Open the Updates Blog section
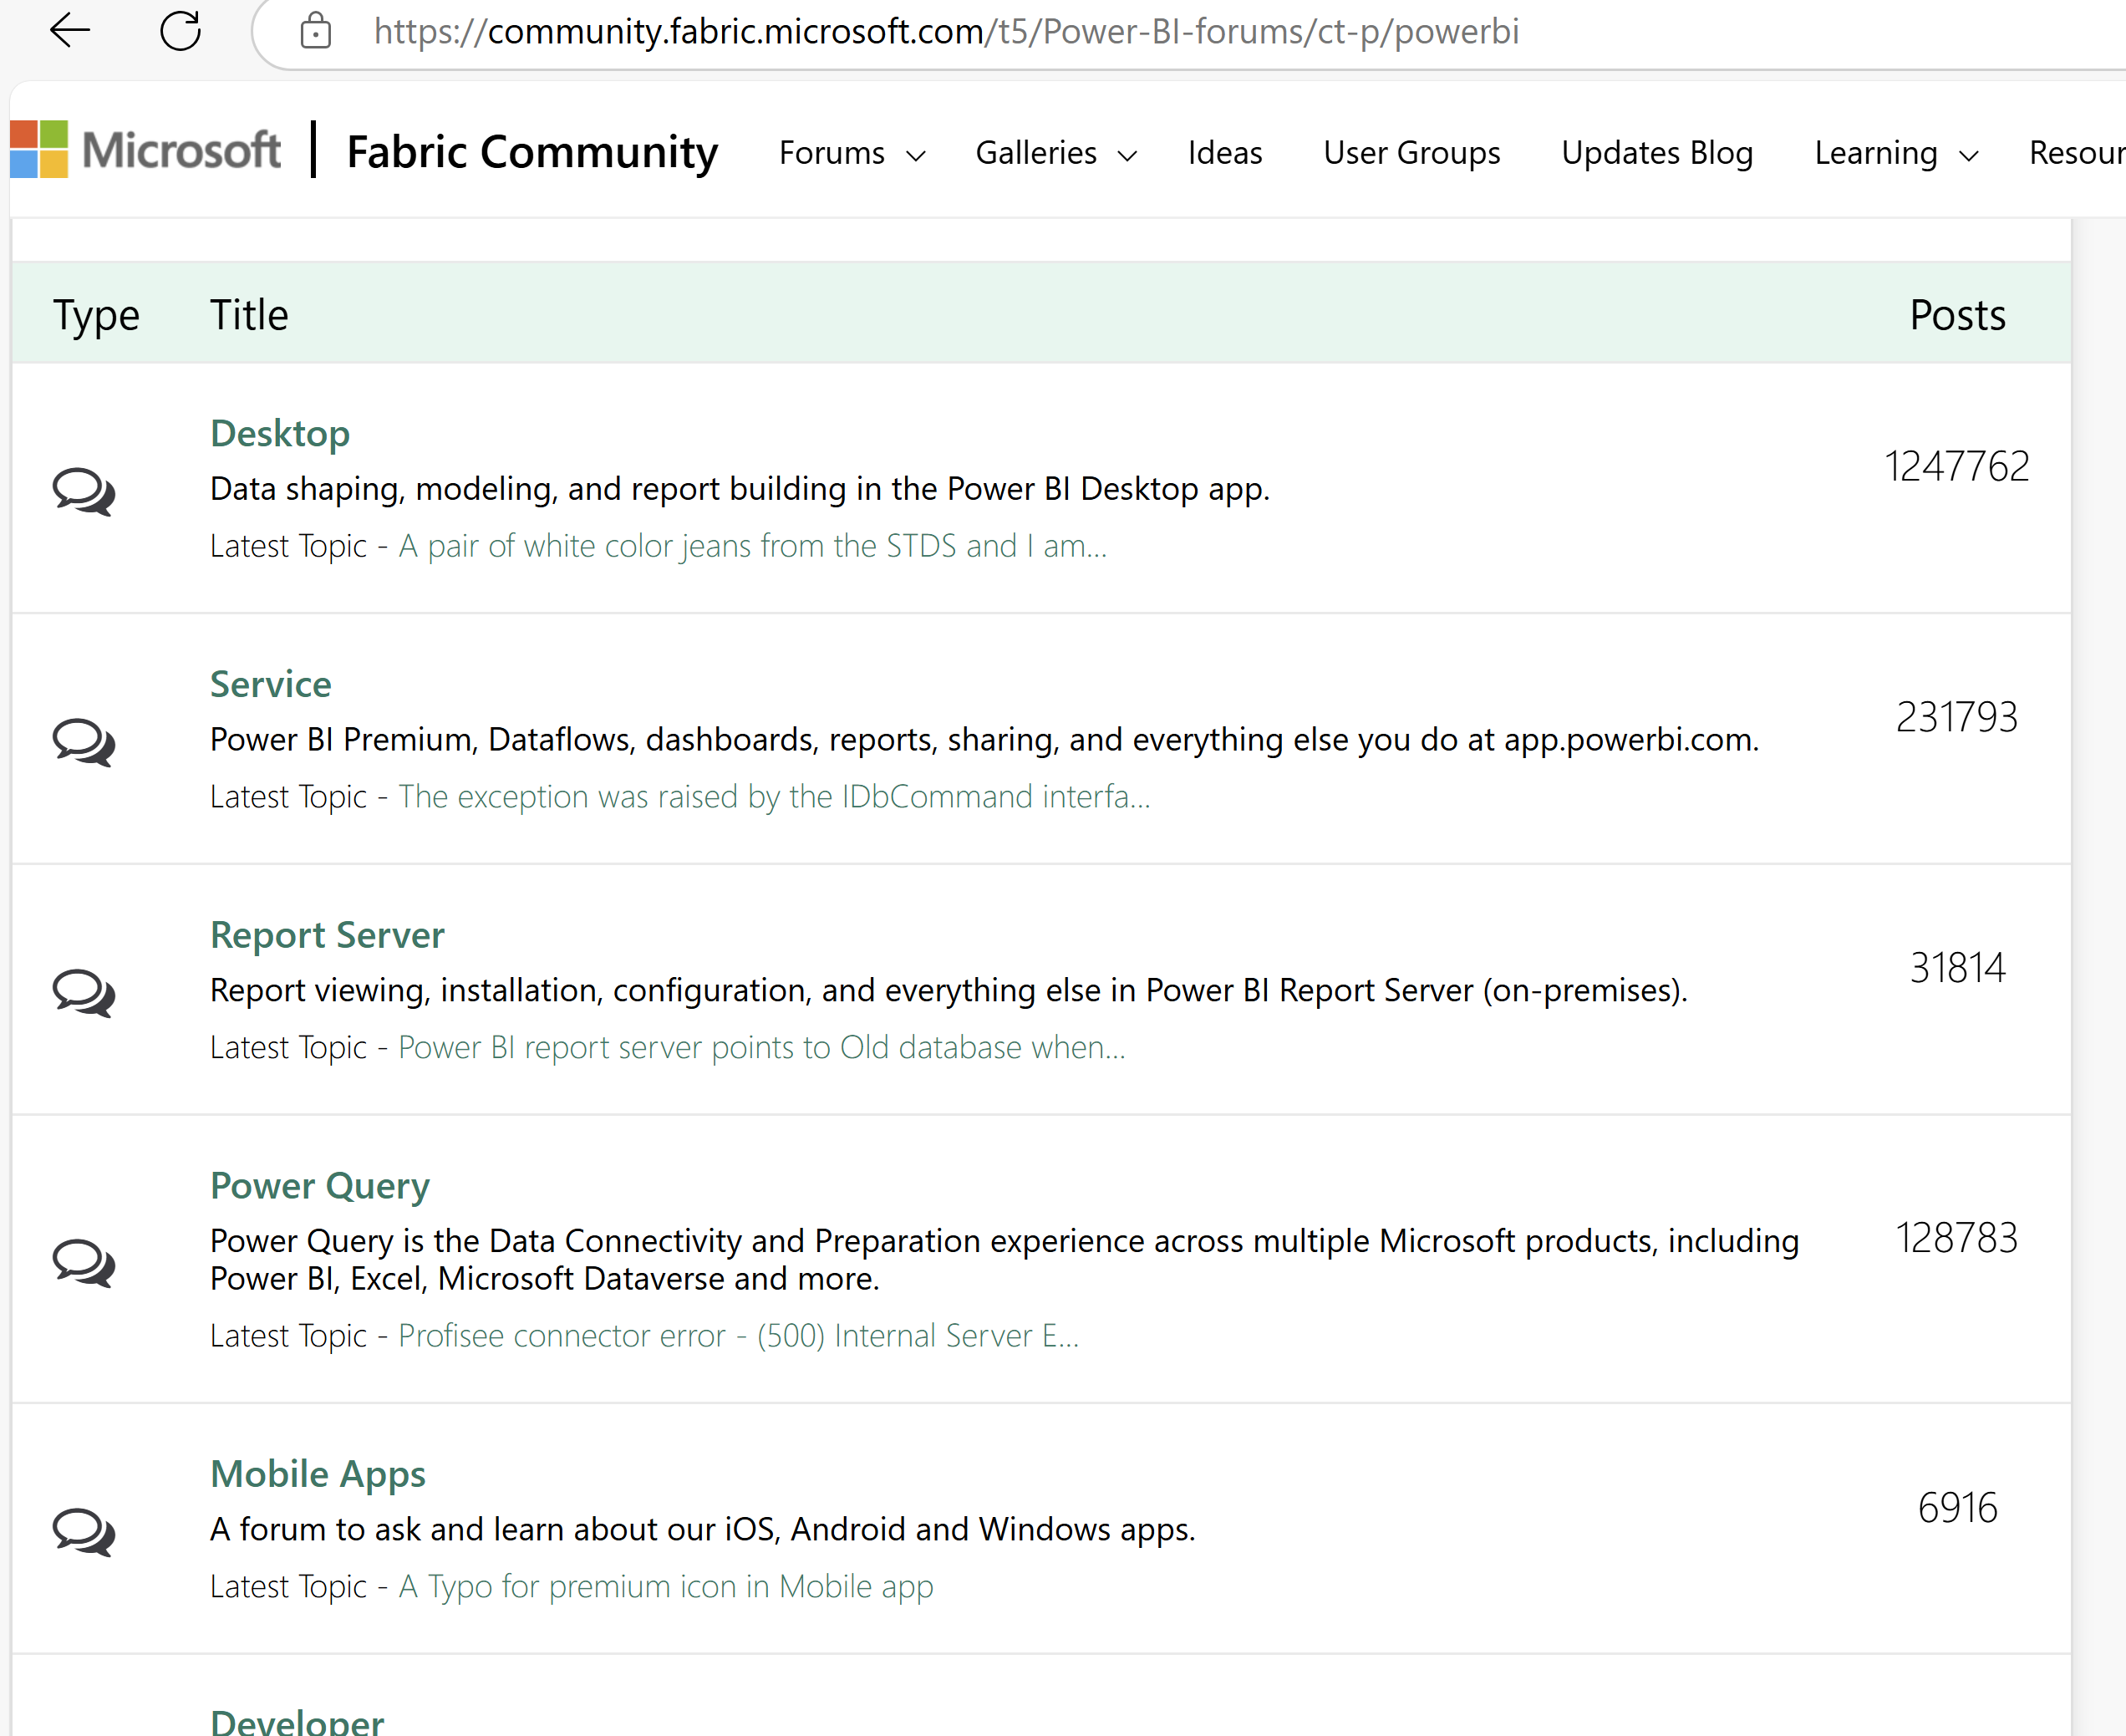The height and width of the screenshot is (1736, 2126). (1657, 153)
